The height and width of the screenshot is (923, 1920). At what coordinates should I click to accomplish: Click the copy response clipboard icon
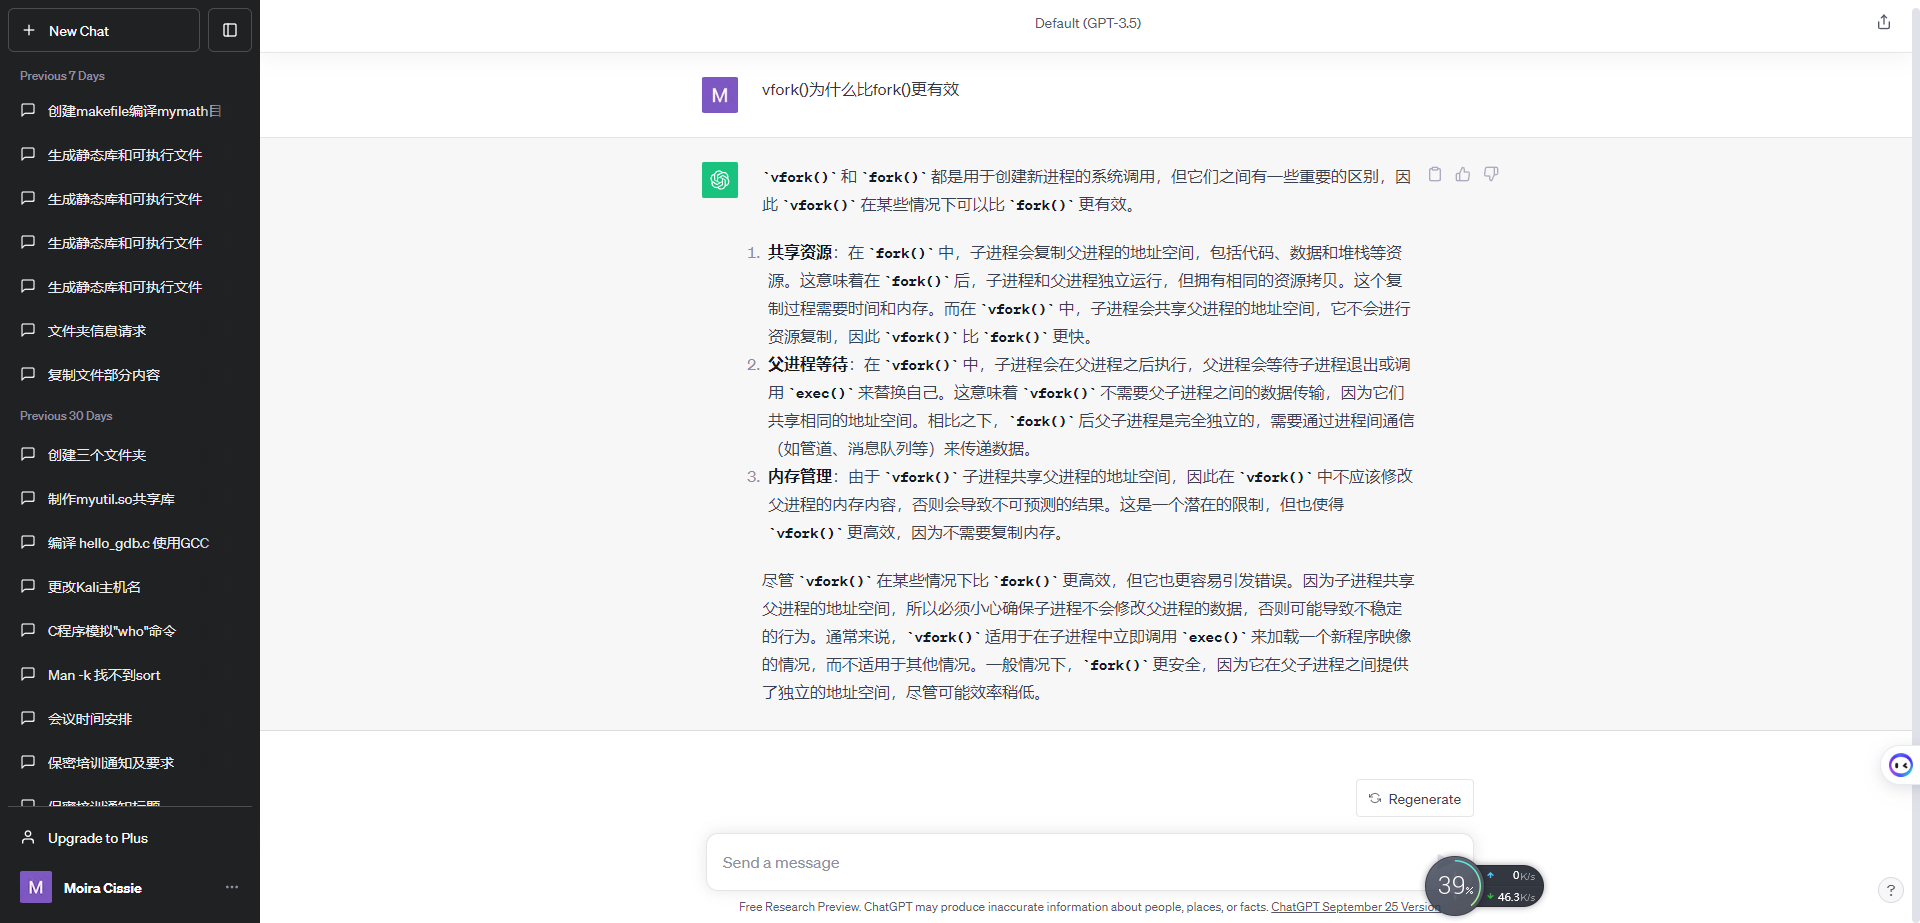click(1435, 174)
